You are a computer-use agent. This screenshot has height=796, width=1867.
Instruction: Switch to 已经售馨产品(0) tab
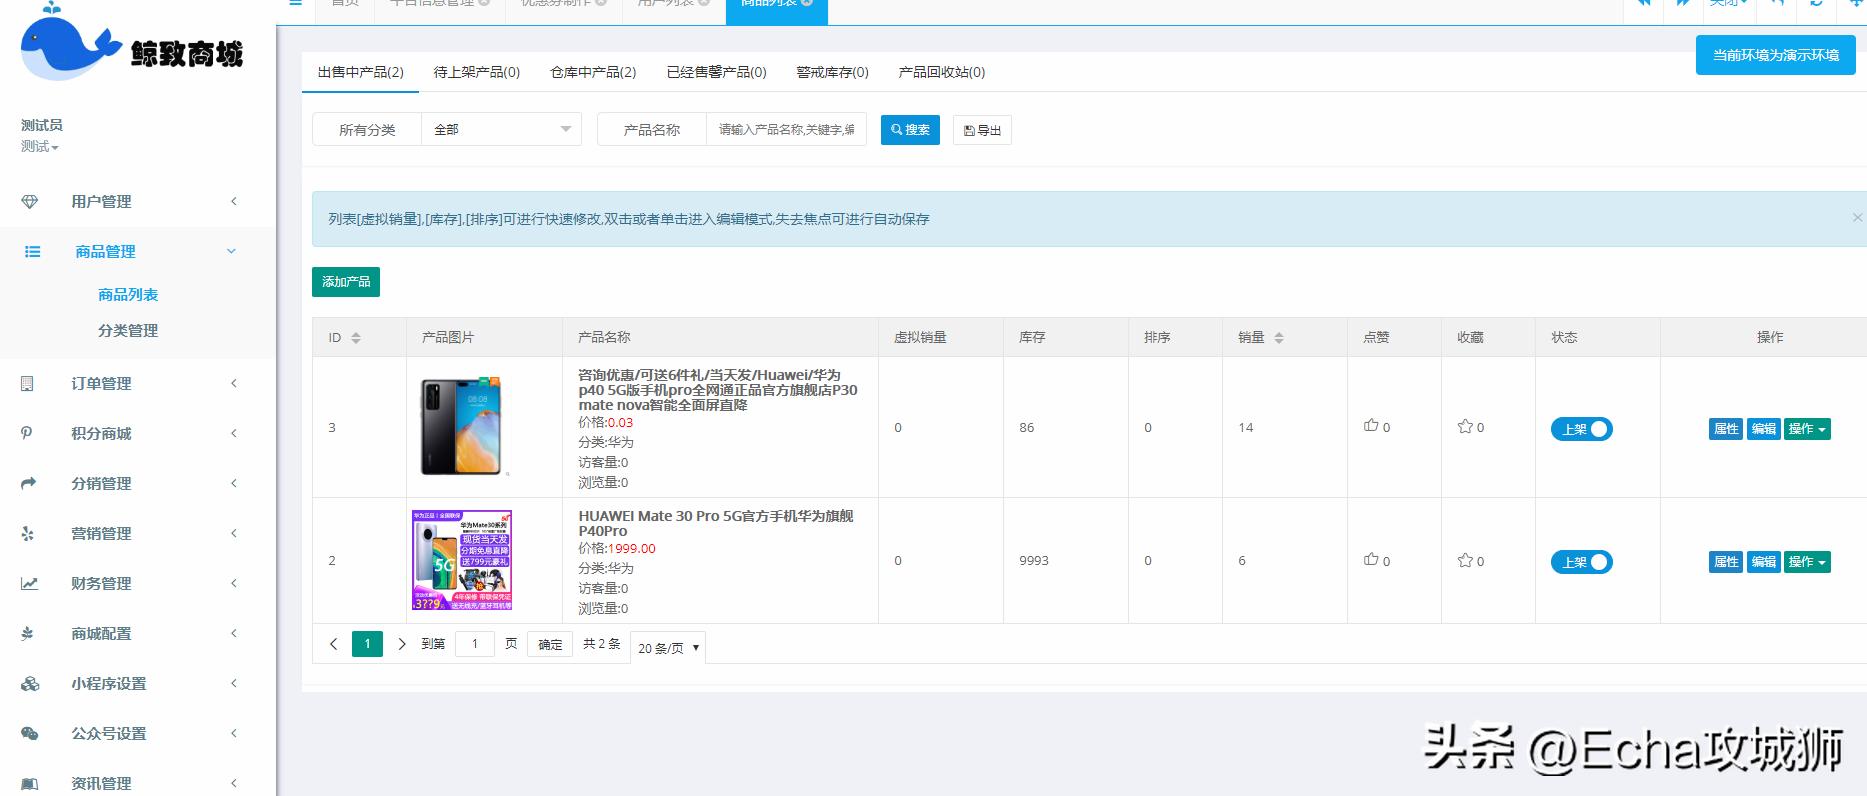pyautogui.click(x=716, y=72)
